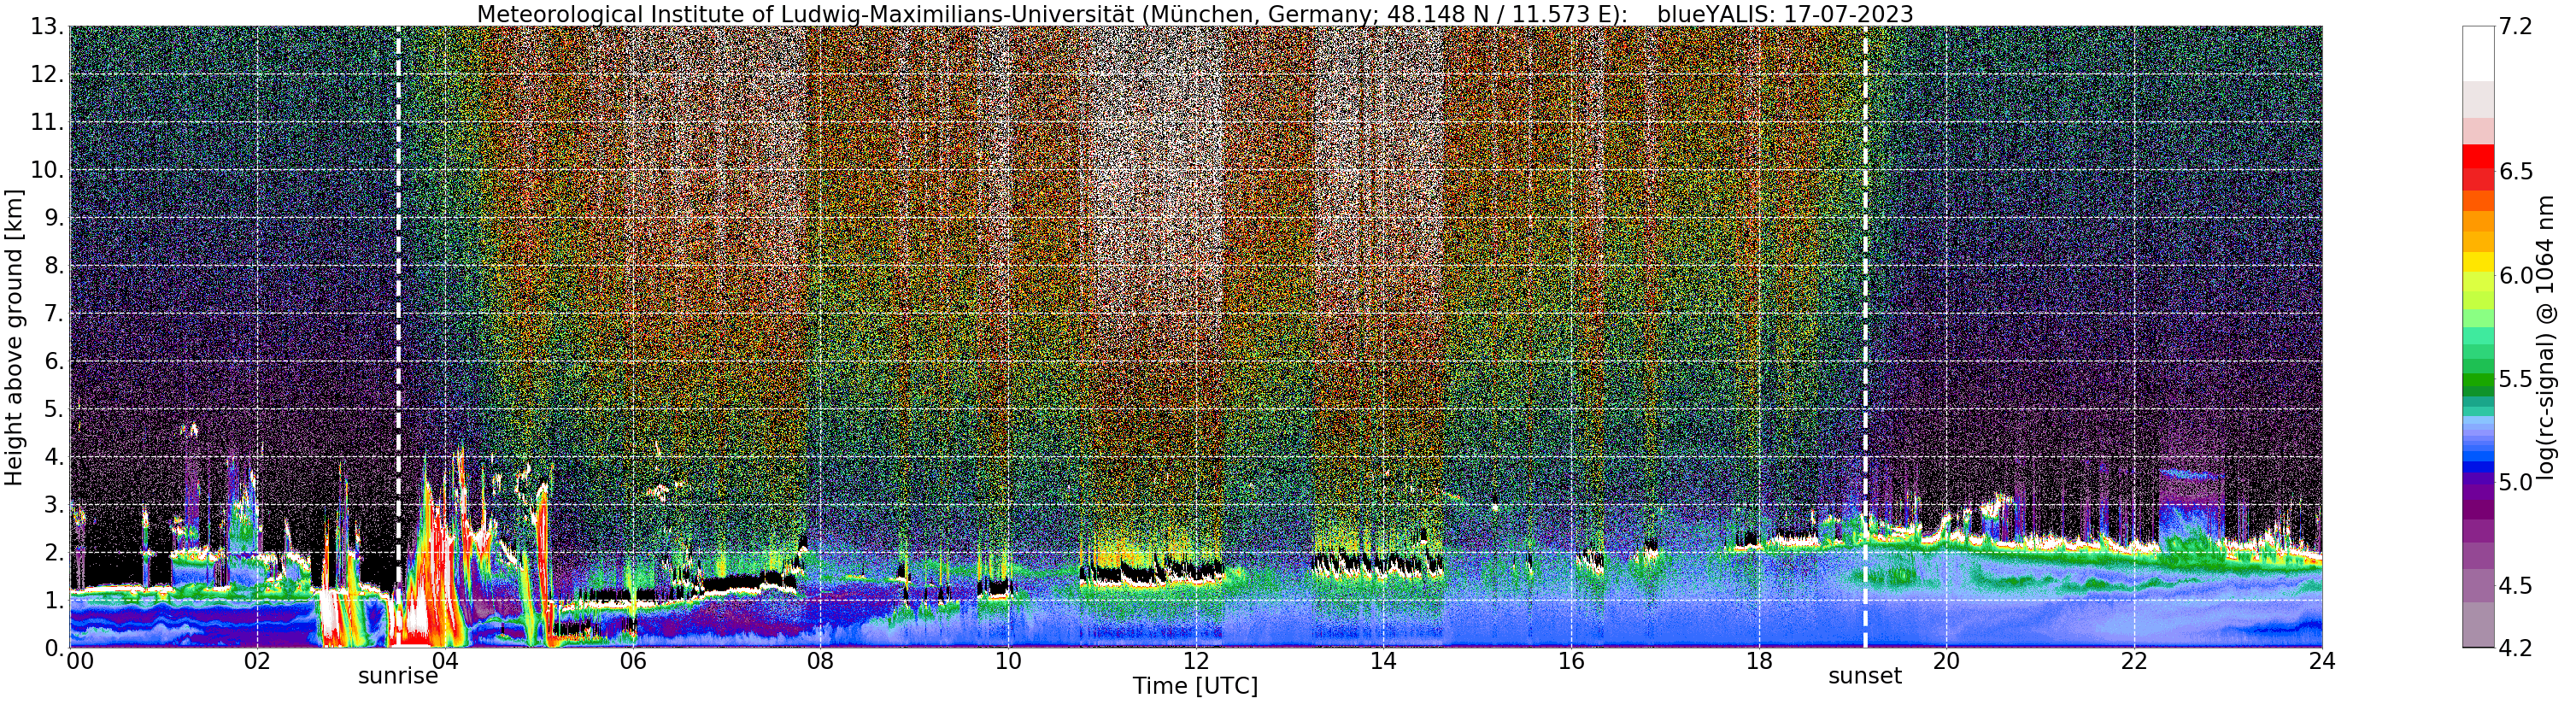Click the '7.' height tick label
The image size is (2576, 704).
coord(54,314)
